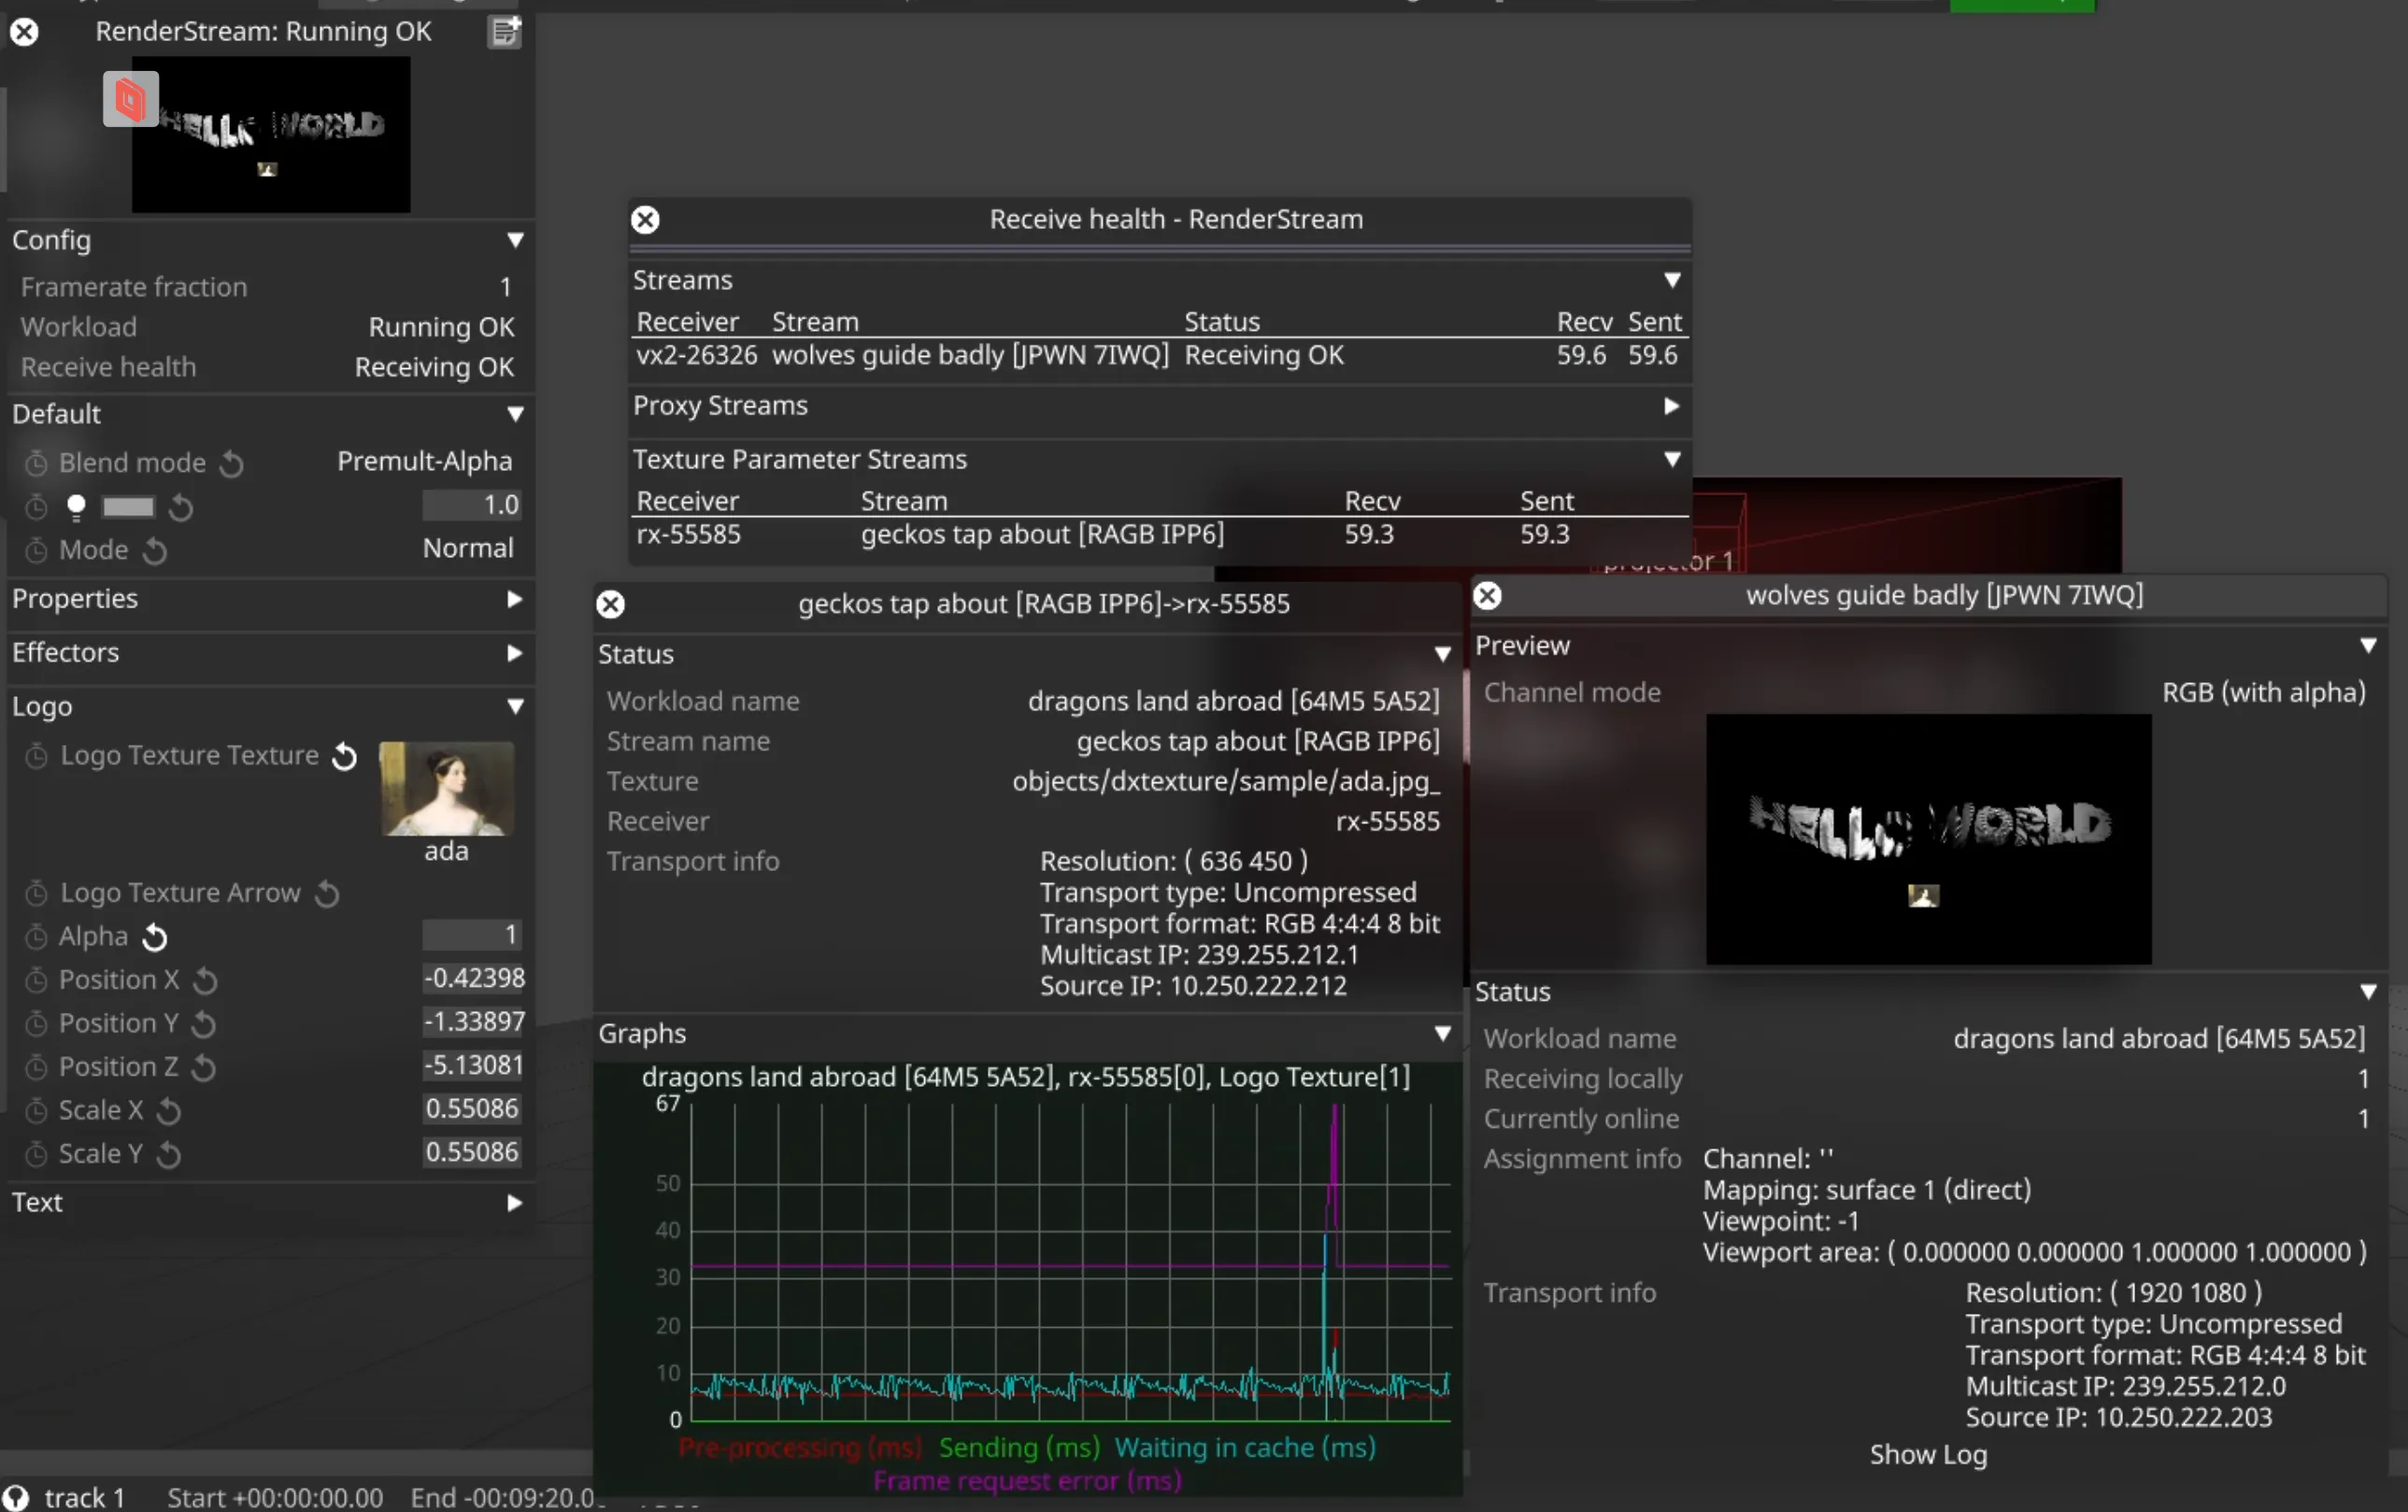The width and height of the screenshot is (2408, 1512).
Task: Click the Position Z field showing -5.13081
Action: click(x=472, y=1065)
